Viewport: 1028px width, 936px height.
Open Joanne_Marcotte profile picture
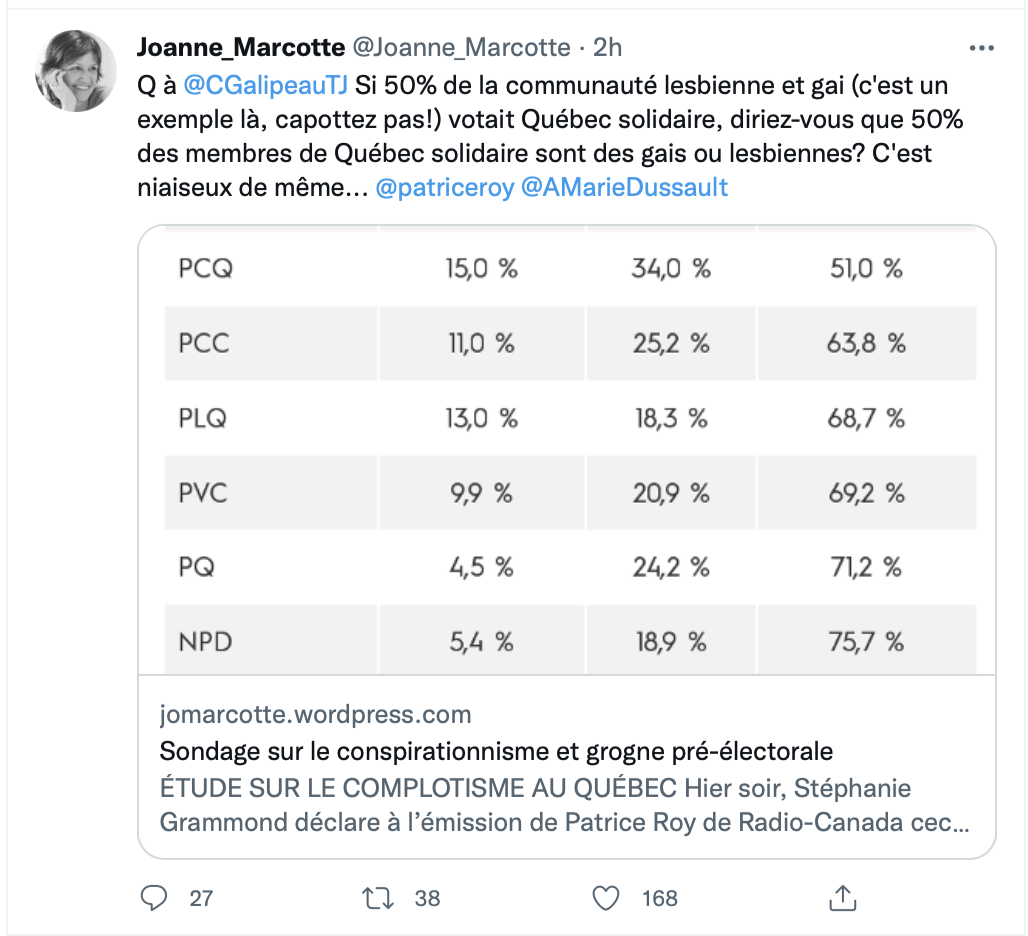[x=75, y=71]
